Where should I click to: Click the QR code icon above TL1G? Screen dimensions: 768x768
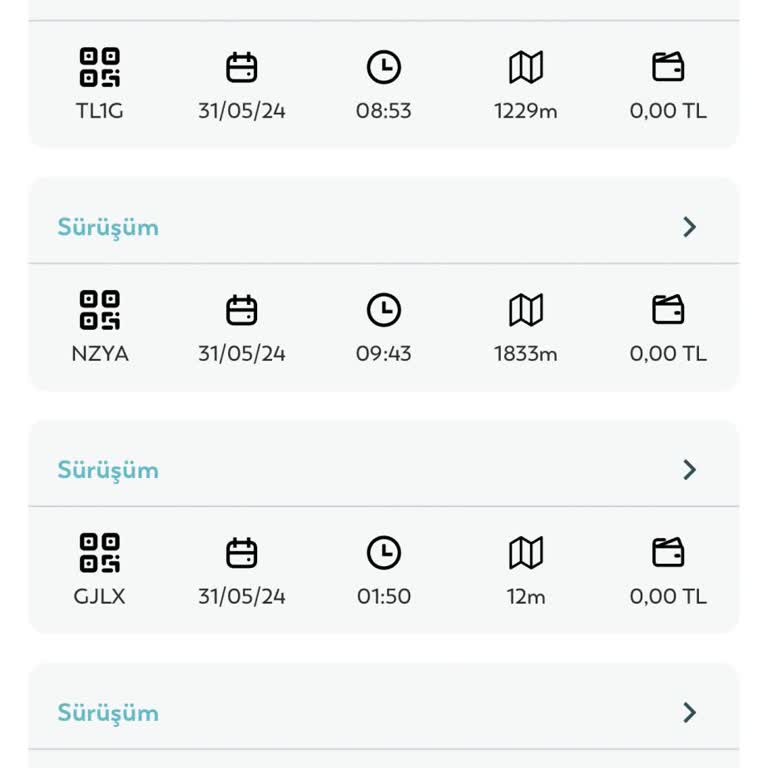pos(99,68)
